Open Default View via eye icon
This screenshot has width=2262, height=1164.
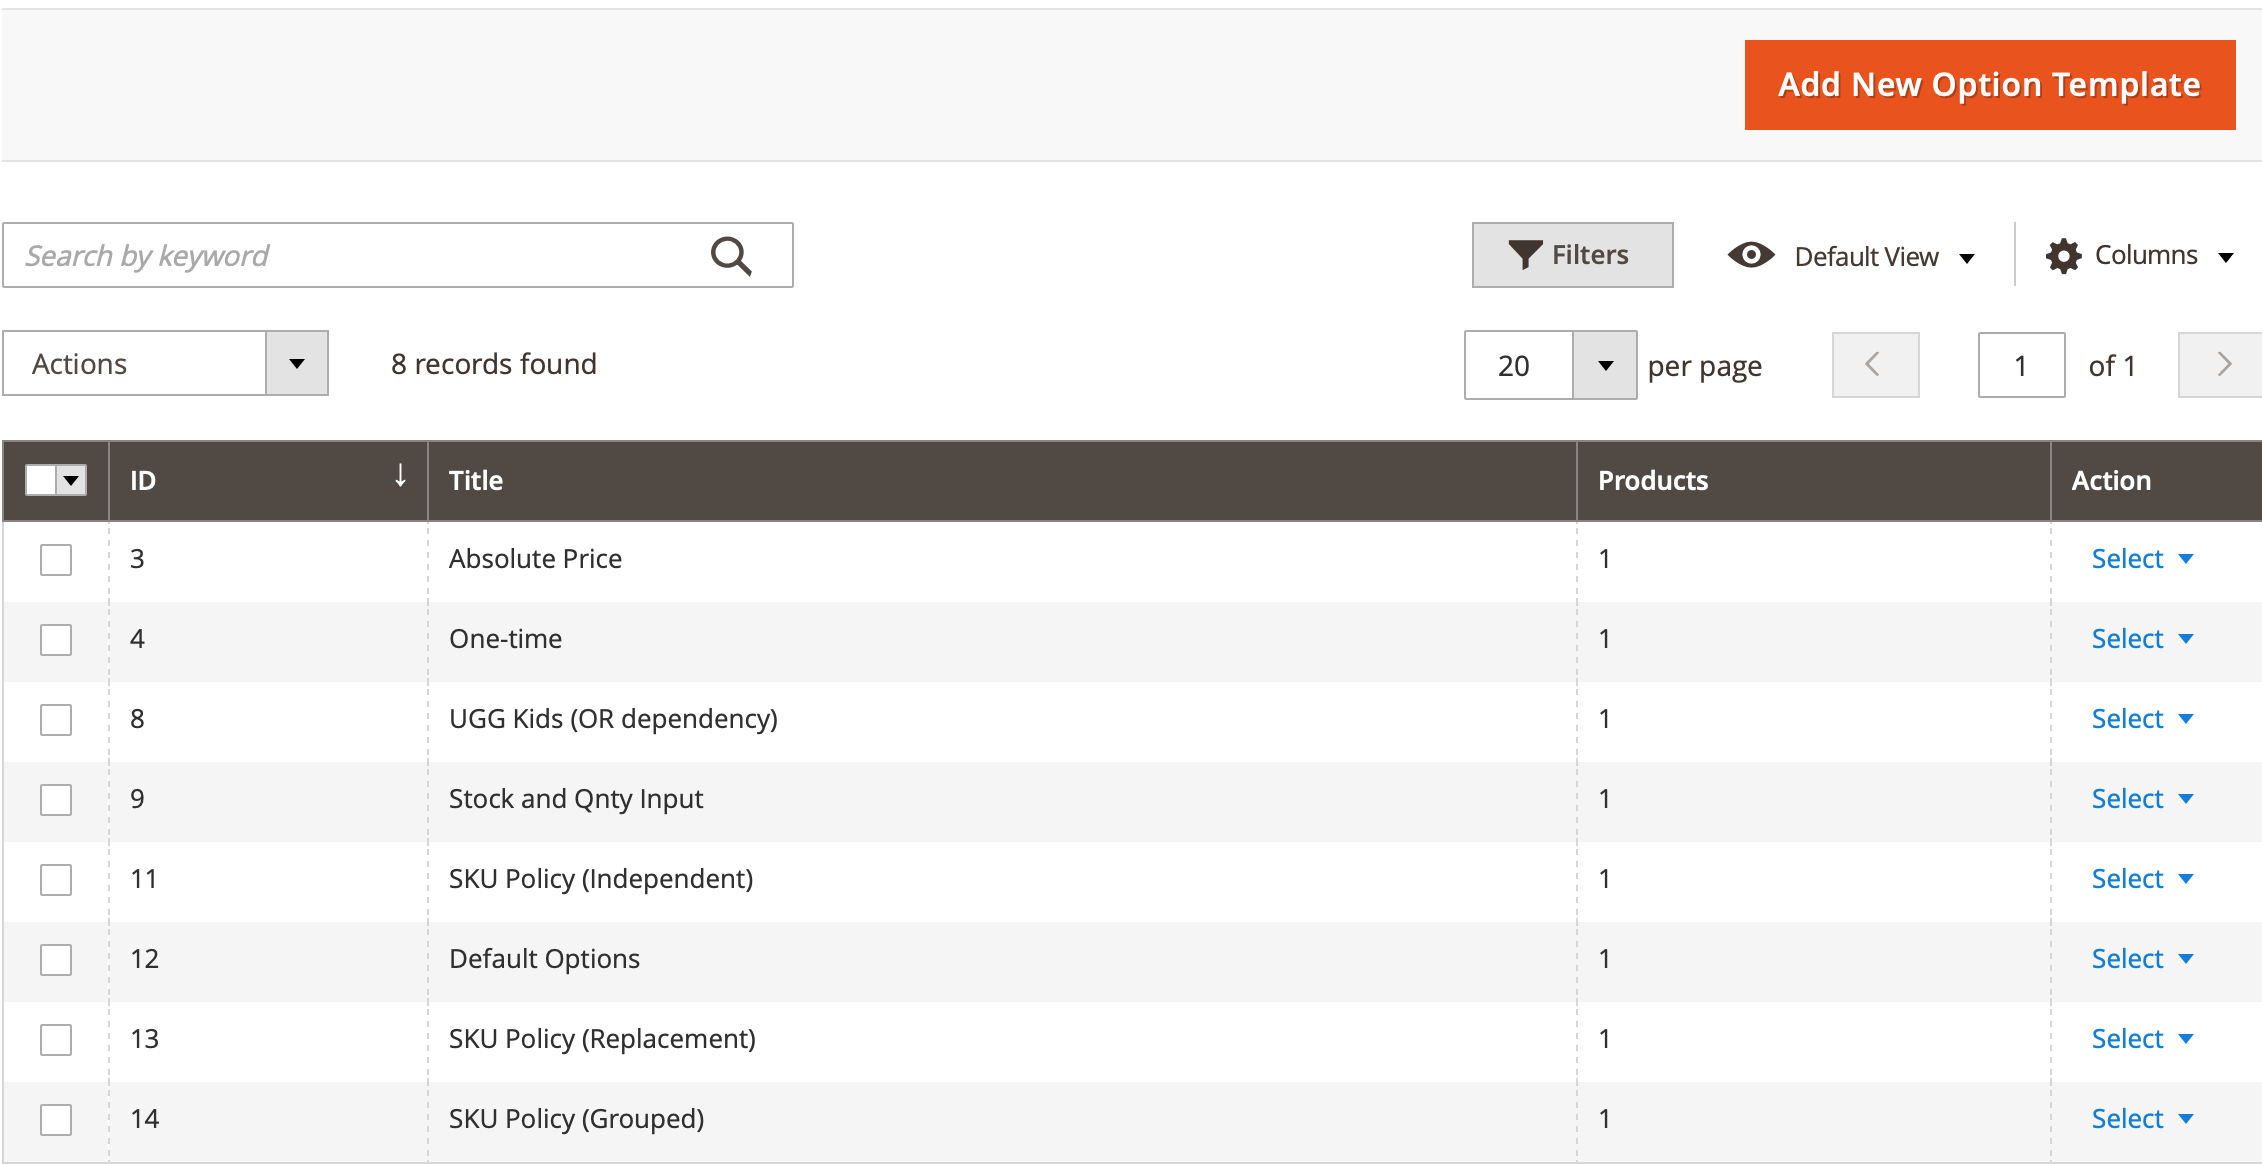pyautogui.click(x=1751, y=255)
